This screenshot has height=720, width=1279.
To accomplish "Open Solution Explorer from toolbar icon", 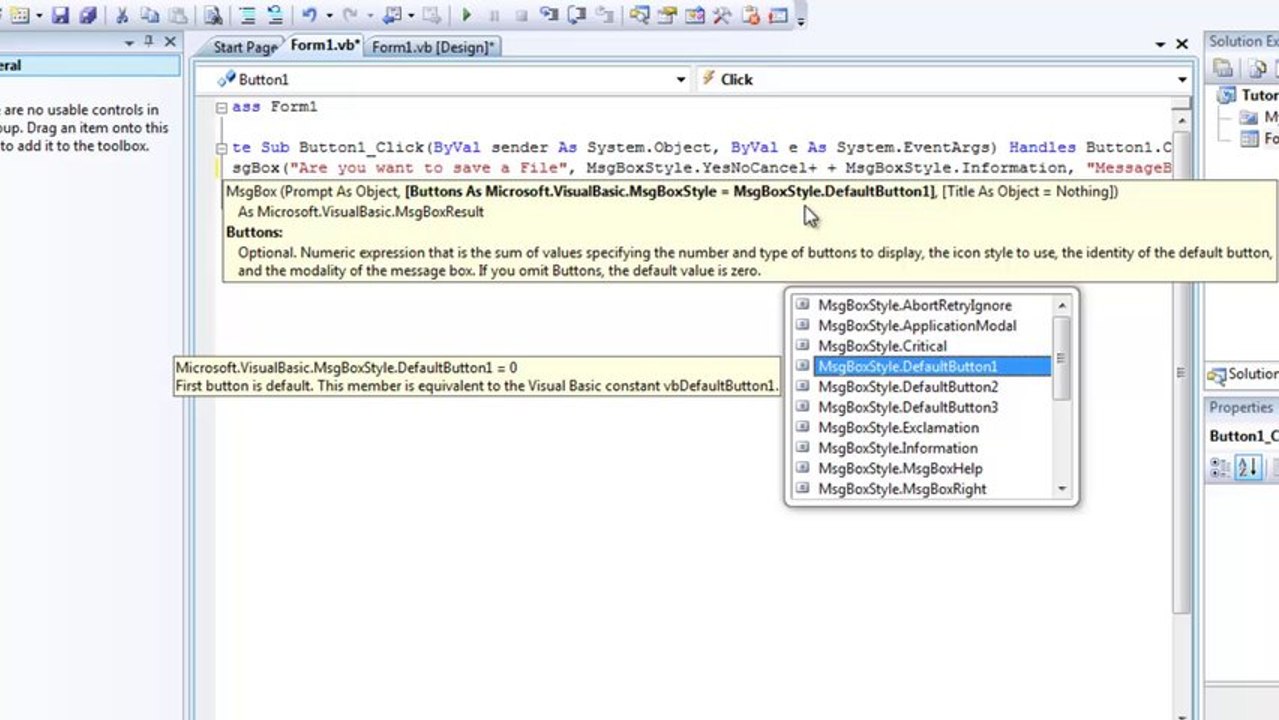I will [640, 15].
